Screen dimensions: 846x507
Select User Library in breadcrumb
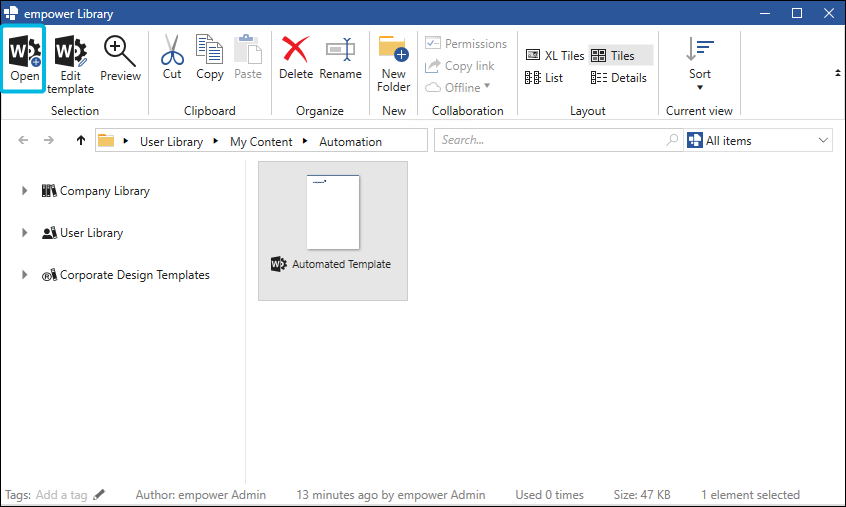coord(172,141)
